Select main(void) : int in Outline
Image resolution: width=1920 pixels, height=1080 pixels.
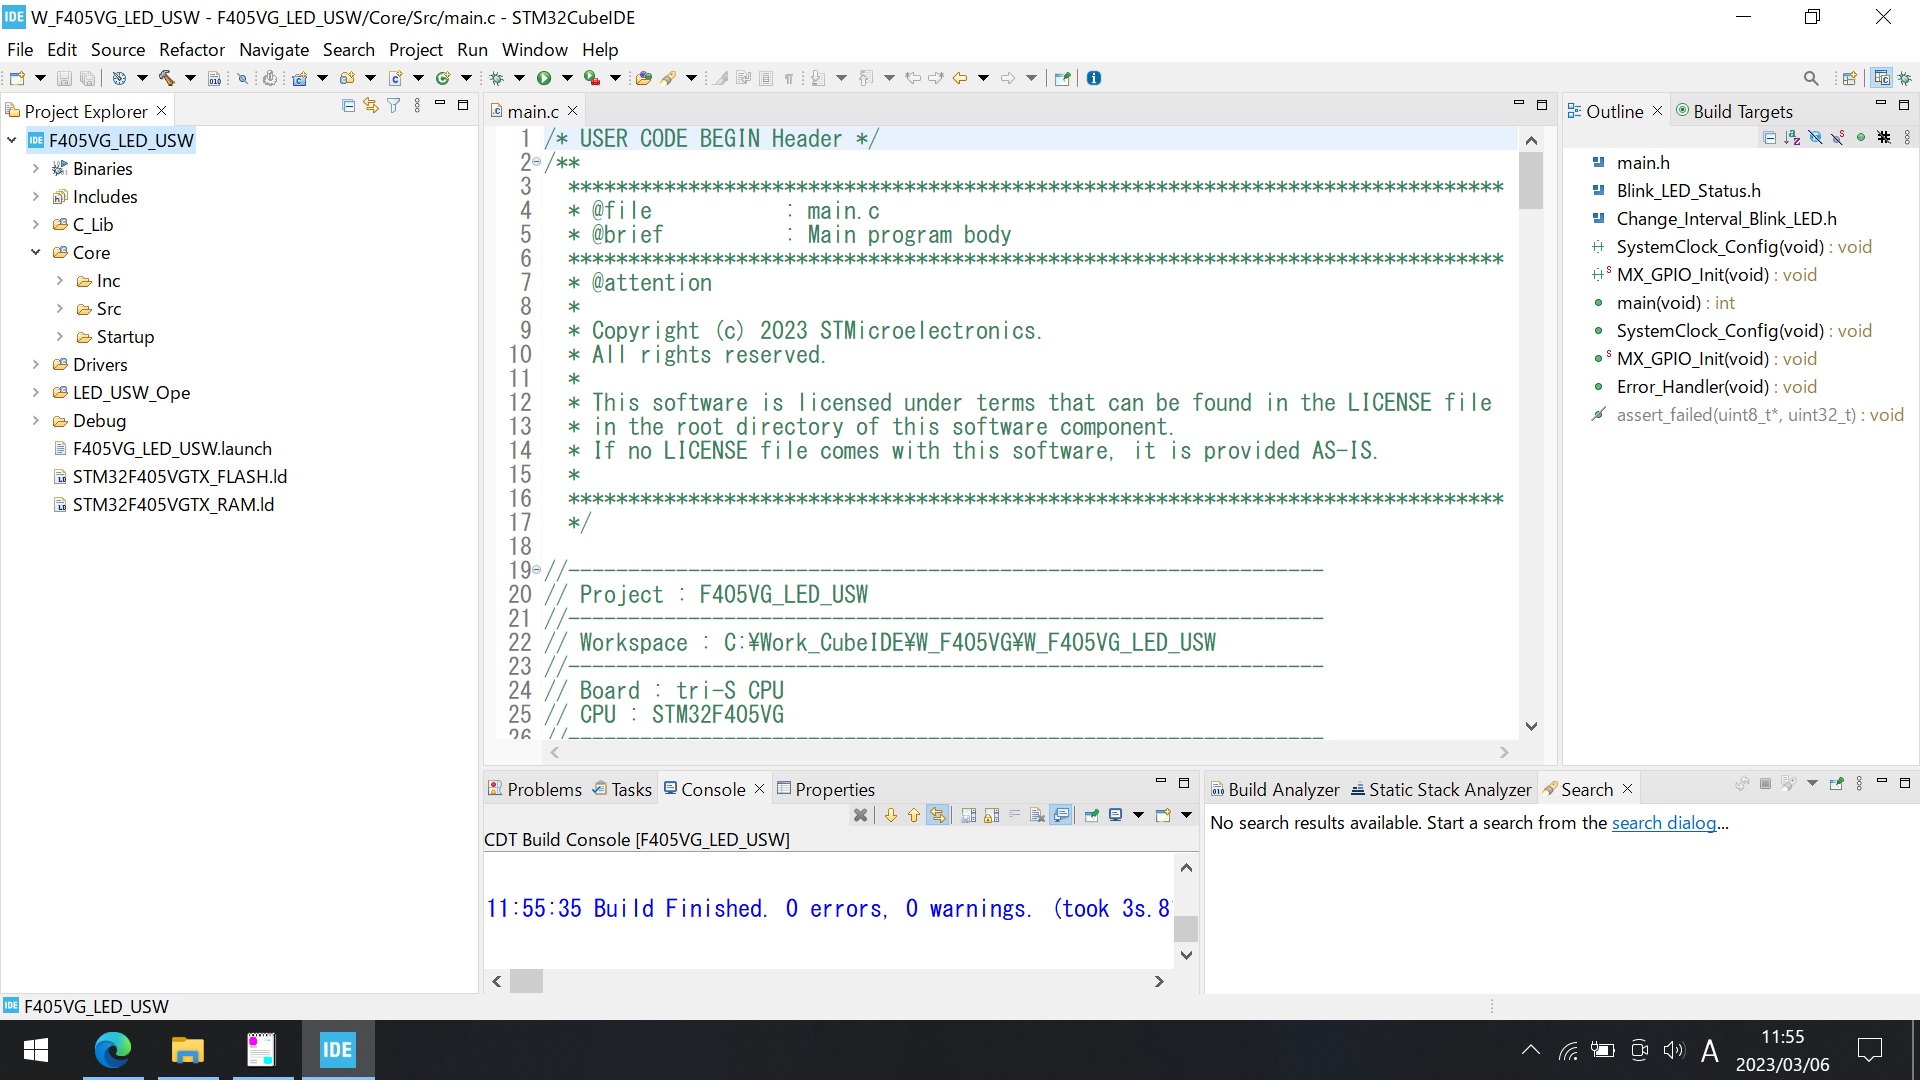pos(1676,303)
